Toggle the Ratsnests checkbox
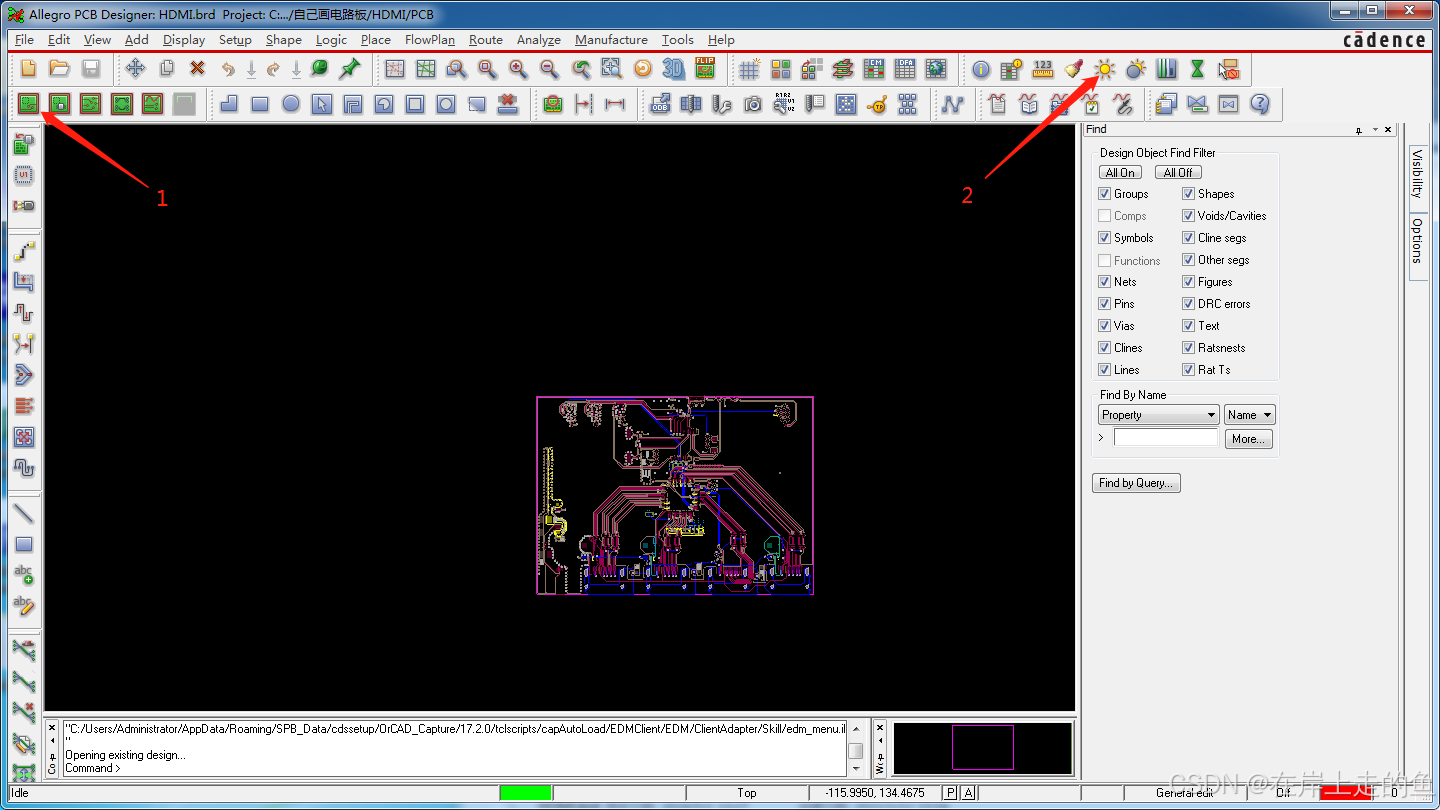Image resolution: width=1440 pixels, height=810 pixels. (x=1189, y=348)
